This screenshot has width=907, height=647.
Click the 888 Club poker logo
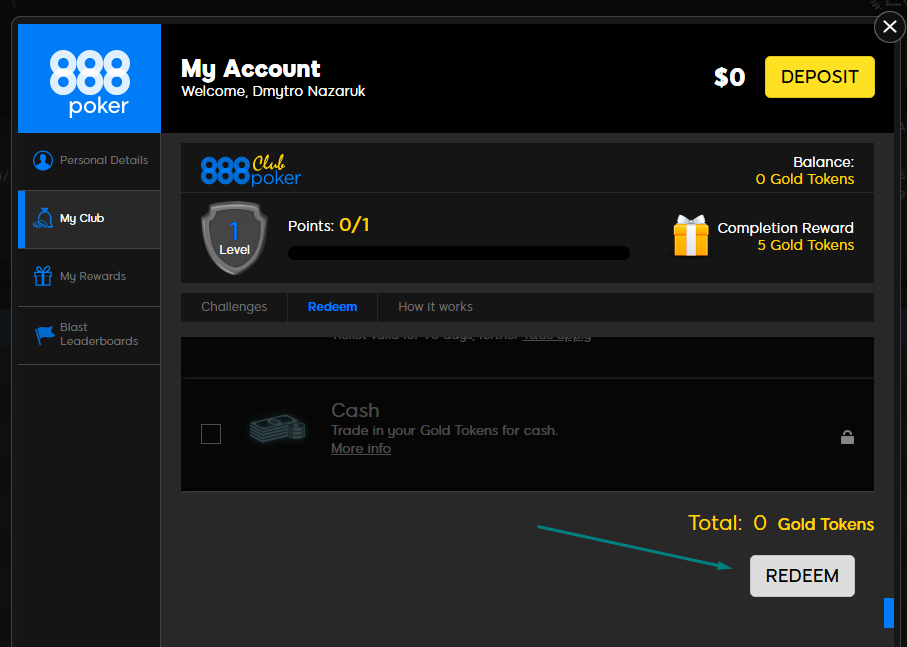click(251, 169)
